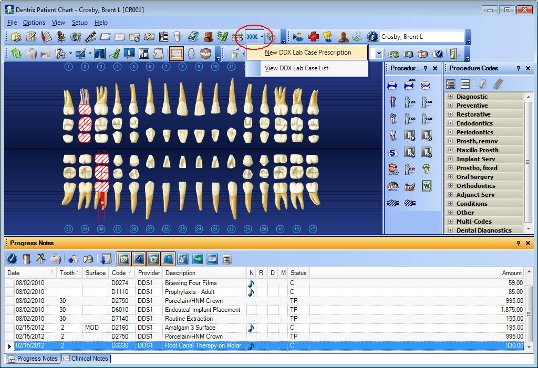Expand the Multi-Codes procedure category
This screenshot has height=368, width=538.
click(451, 222)
